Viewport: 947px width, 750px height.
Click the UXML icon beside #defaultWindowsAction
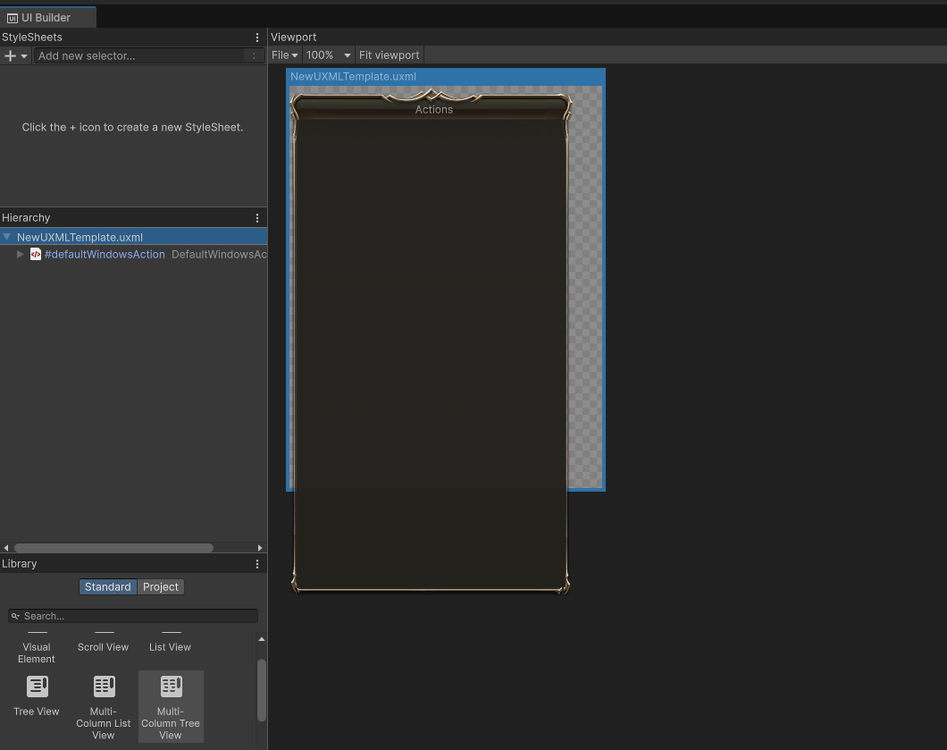36,255
